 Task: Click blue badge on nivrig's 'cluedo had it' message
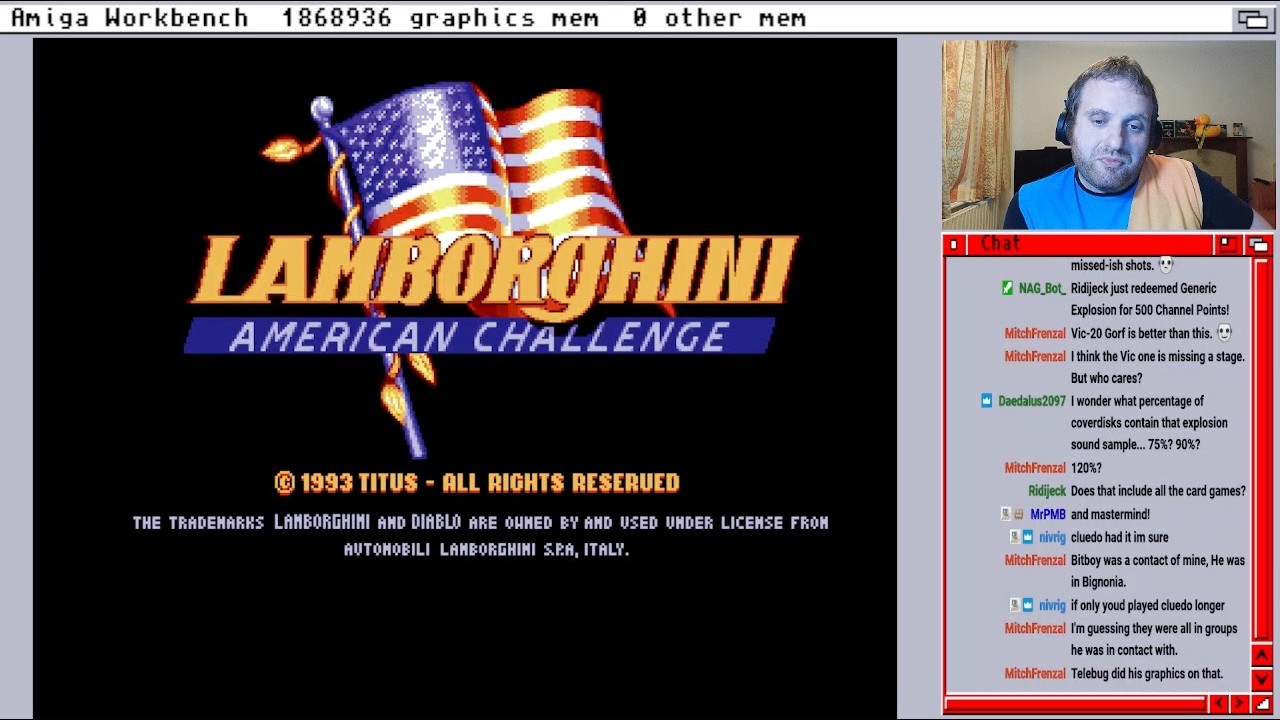pyautogui.click(x=1027, y=537)
